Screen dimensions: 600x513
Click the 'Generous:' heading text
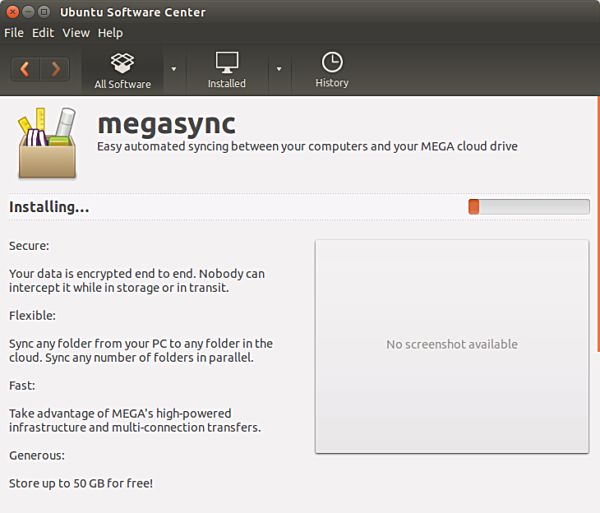[37, 455]
